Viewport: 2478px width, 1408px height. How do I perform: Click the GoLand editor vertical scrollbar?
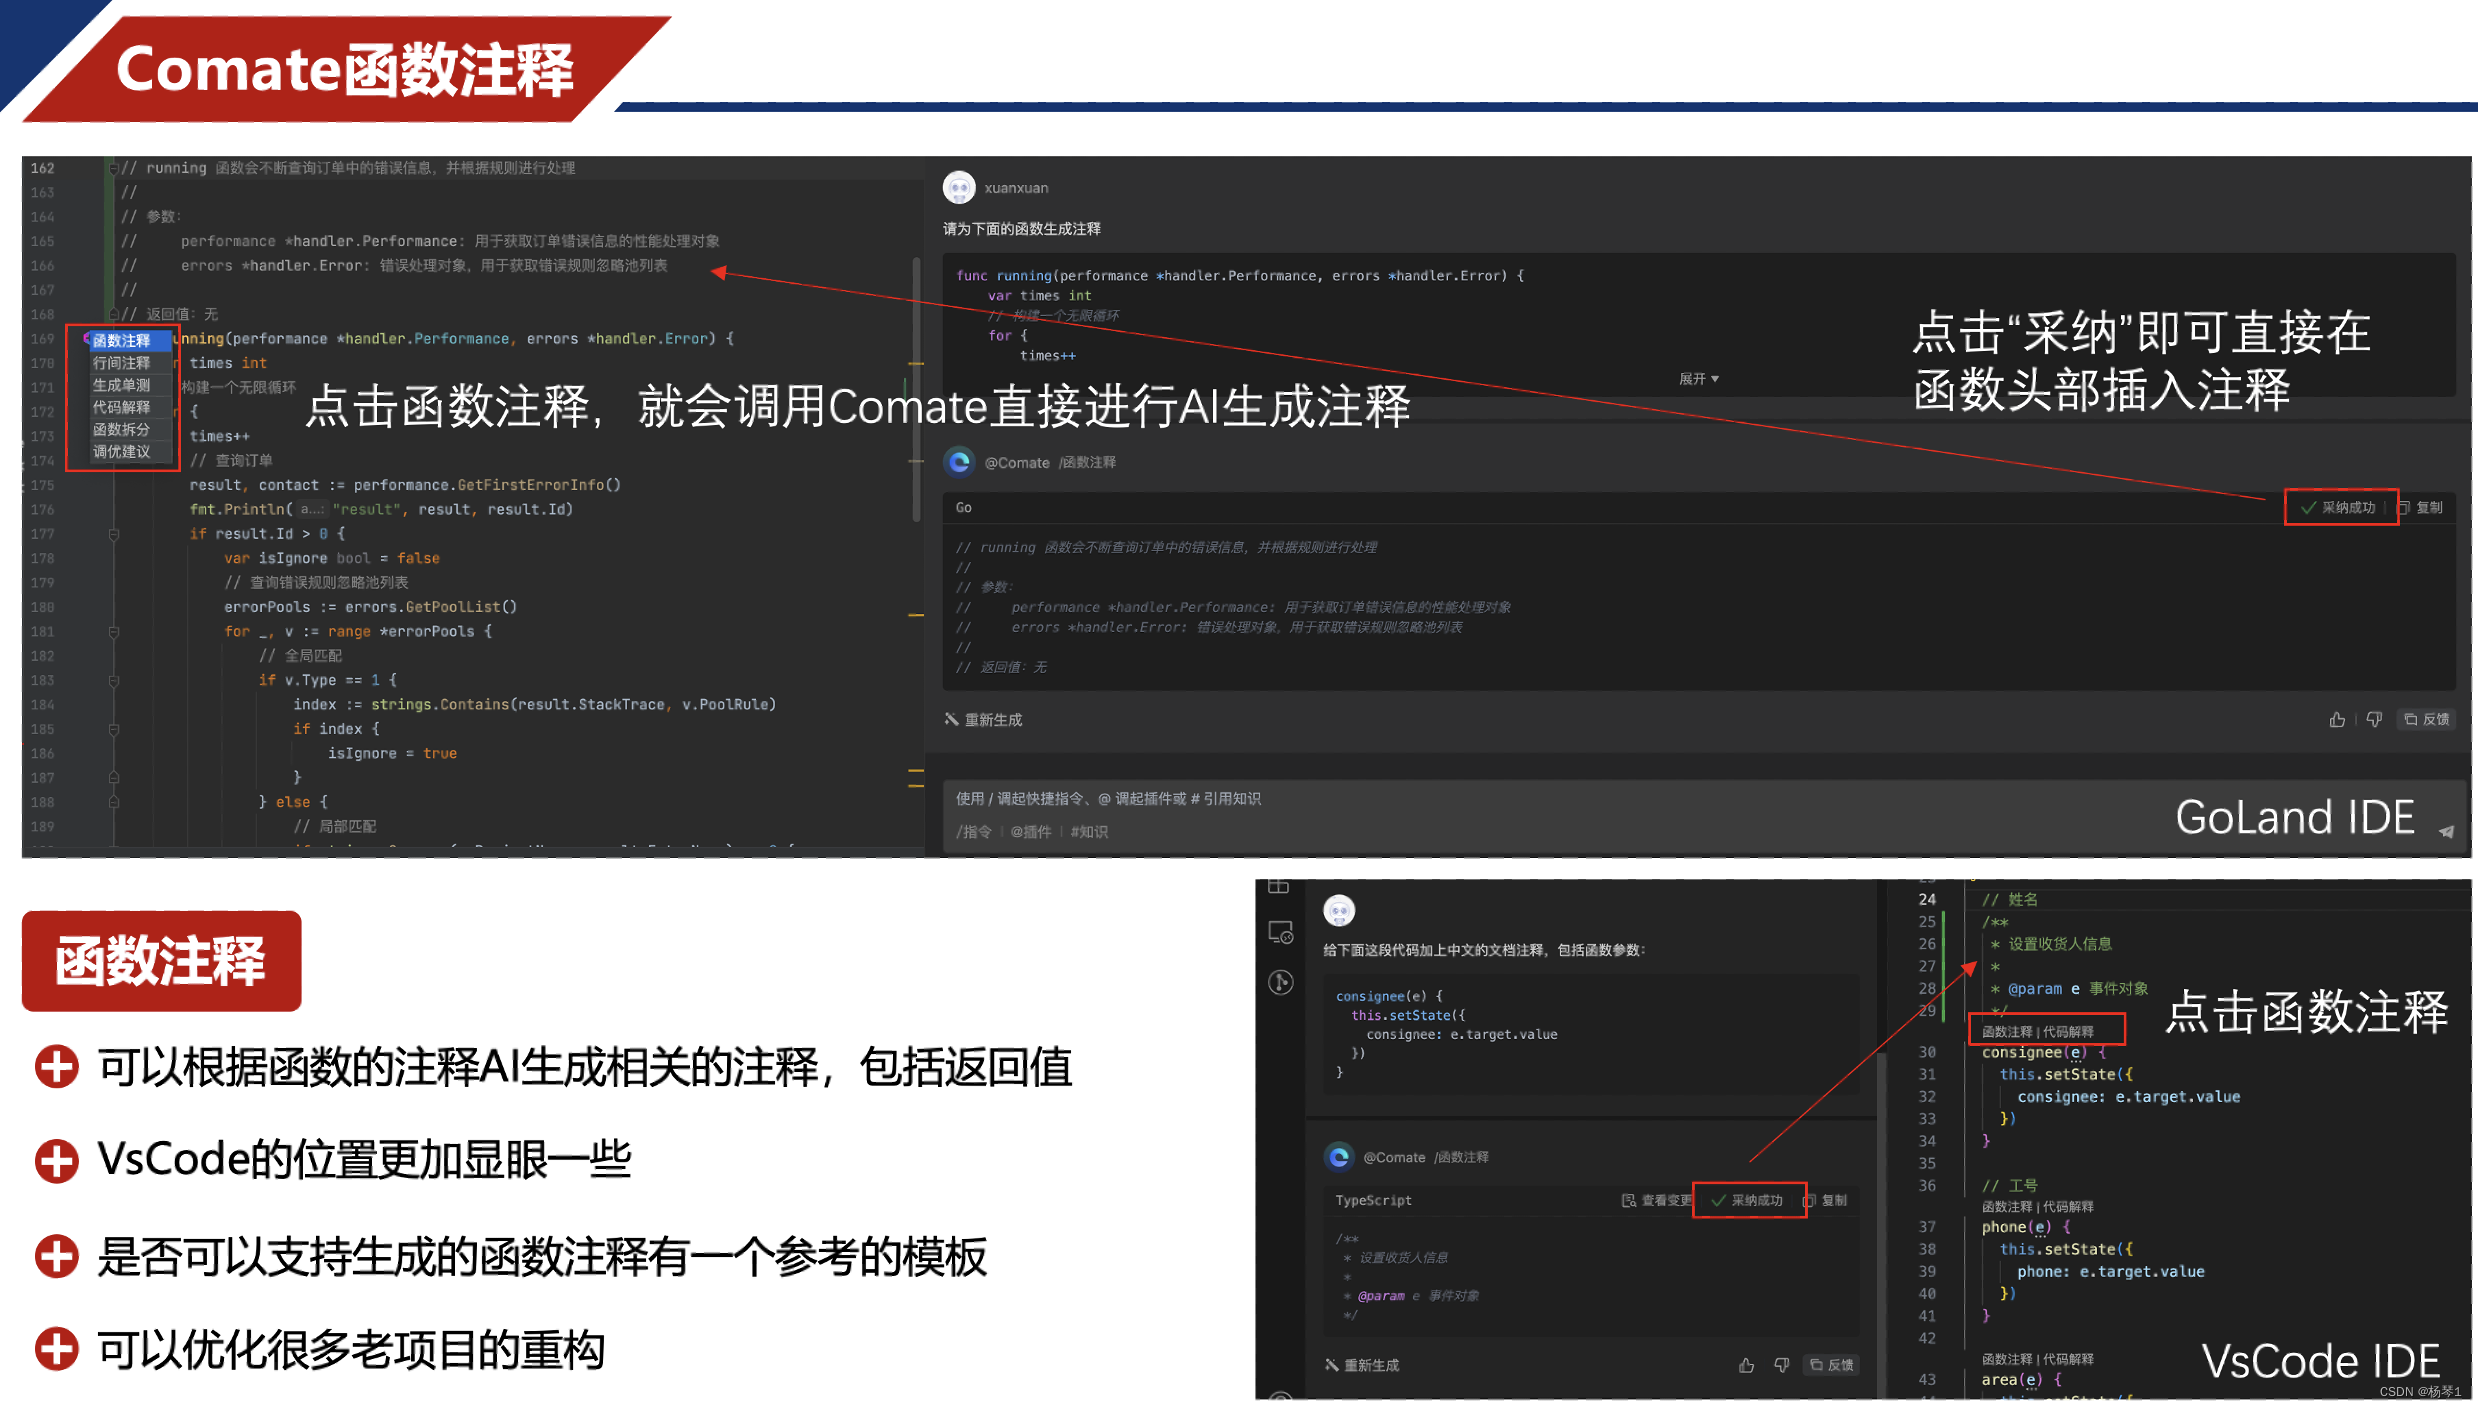pyautogui.click(x=916, y=390)
